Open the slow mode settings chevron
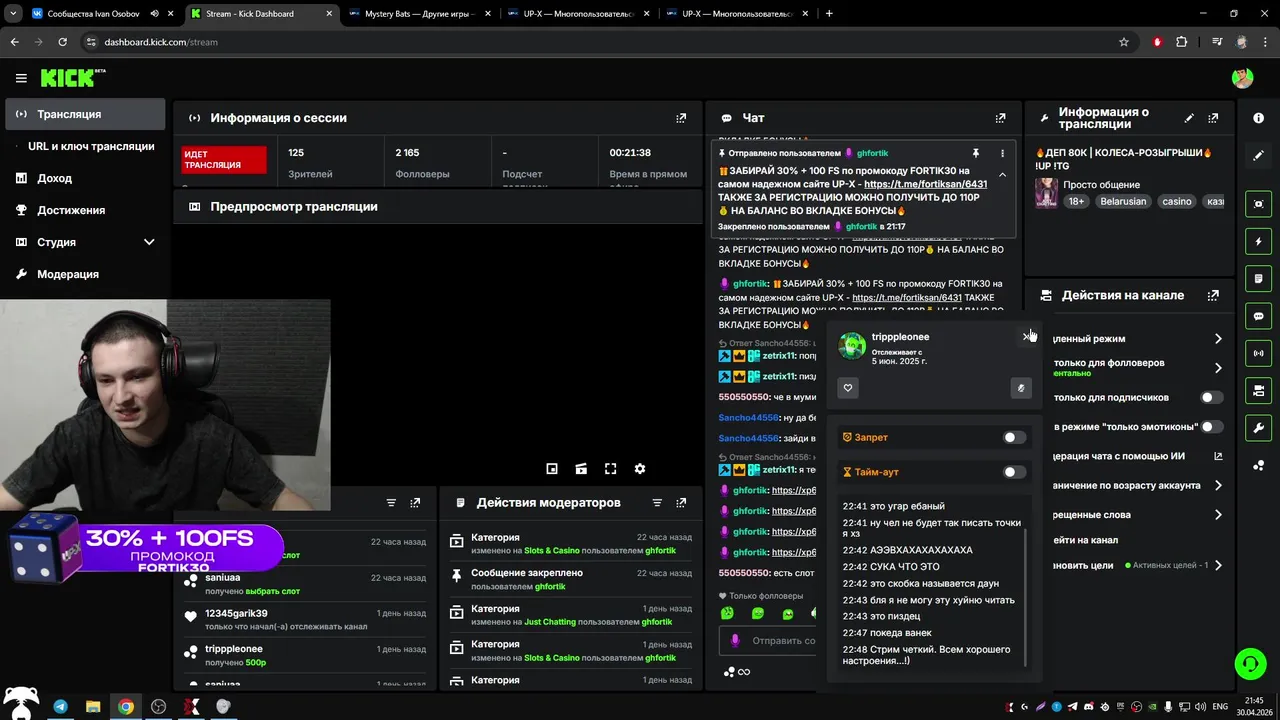Image resolution: width=1280 pixels, height=720 pixels. point(1218,339)
